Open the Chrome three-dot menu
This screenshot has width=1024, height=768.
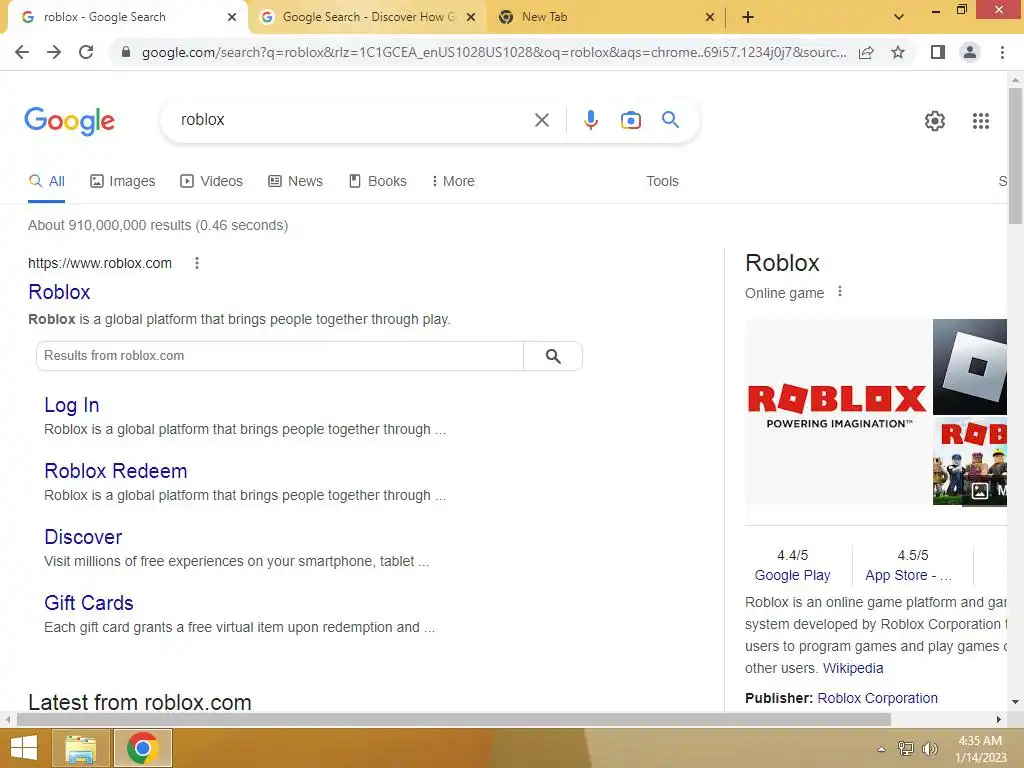click(1002, 52)
